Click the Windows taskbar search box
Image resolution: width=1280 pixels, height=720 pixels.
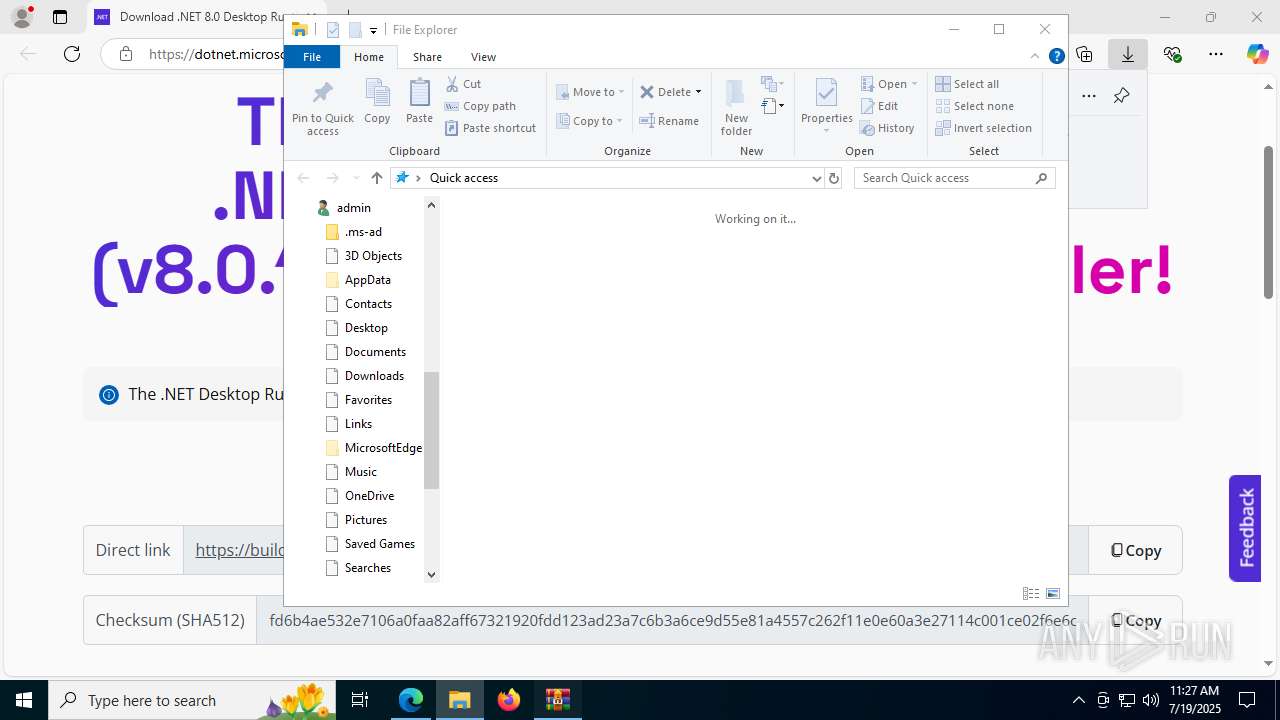coord(190,700)
